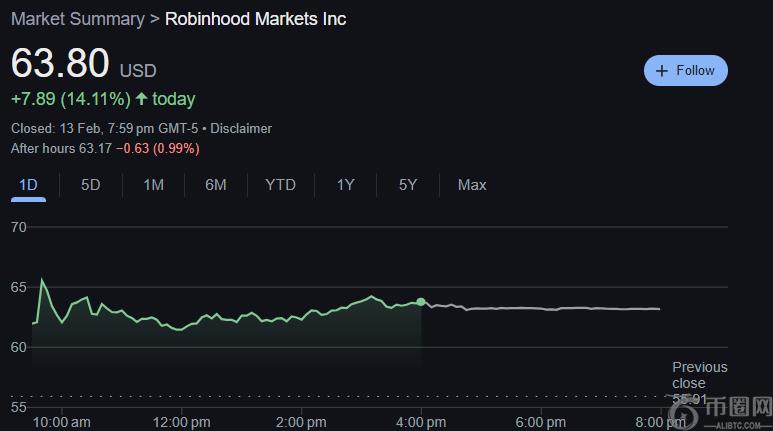
Task: Select the 1D time range tab
Action: 28,185
